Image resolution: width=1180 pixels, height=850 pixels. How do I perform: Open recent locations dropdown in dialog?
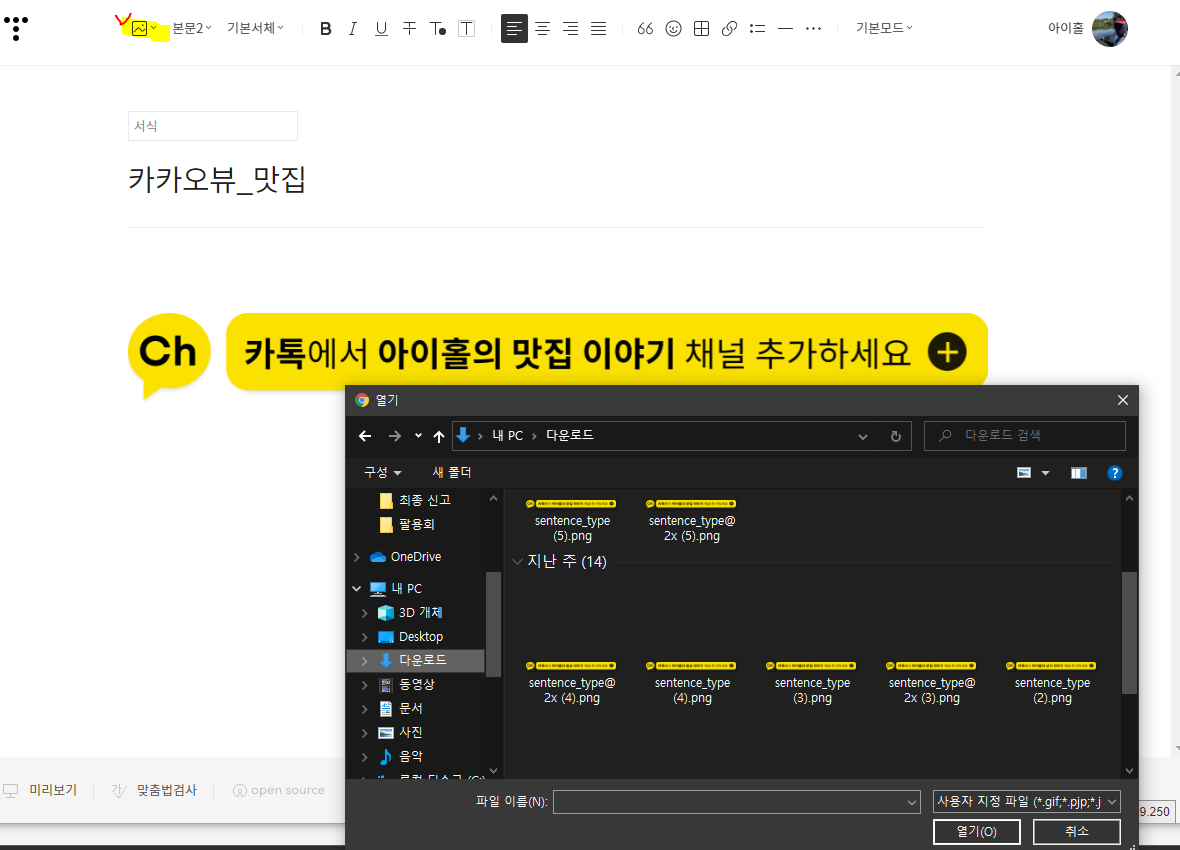(x=418, y=436)
